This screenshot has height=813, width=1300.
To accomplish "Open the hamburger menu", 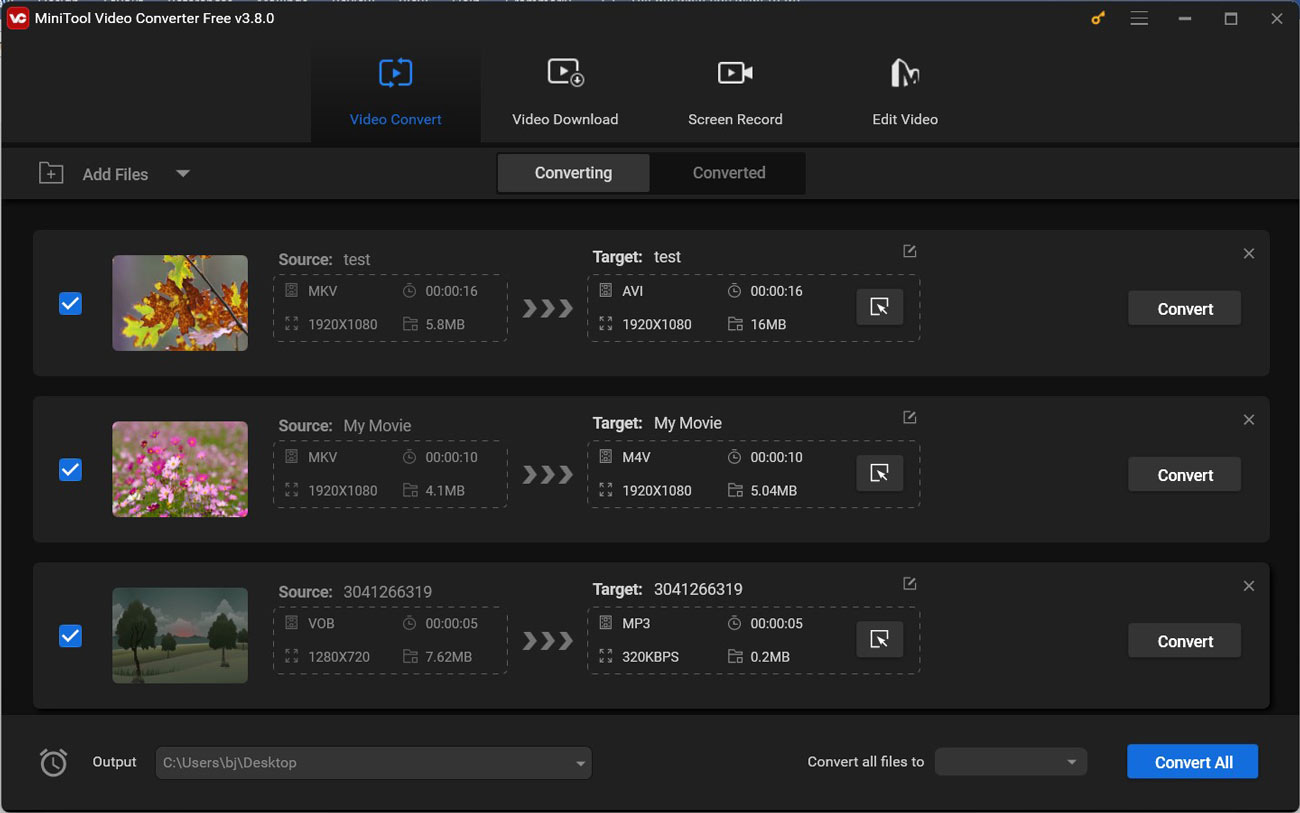I will (1139, 18).
